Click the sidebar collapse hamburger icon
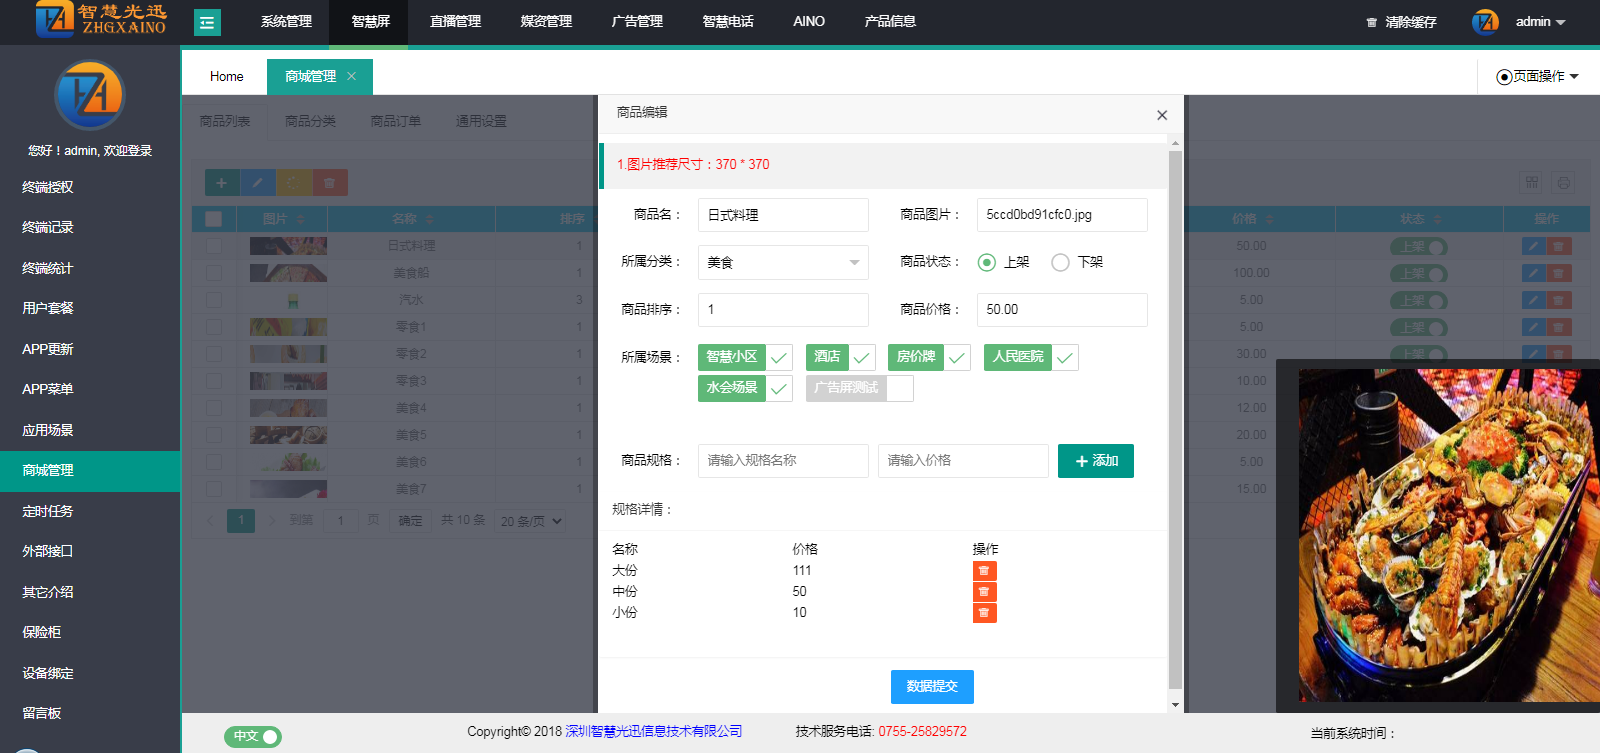The width and height of the screenshot is (1600, 753). pos(207,22)
